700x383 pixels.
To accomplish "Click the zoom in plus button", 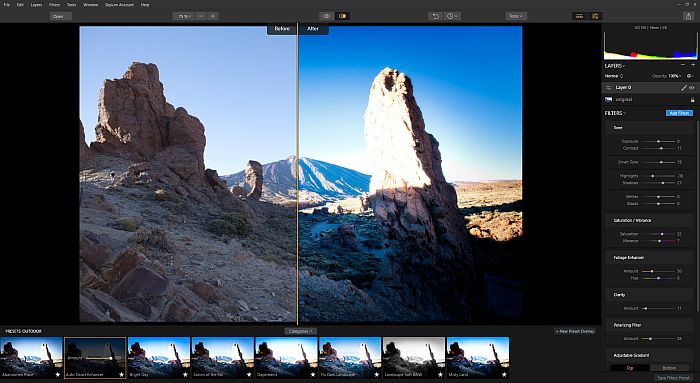I will click(x=213, y=16).
